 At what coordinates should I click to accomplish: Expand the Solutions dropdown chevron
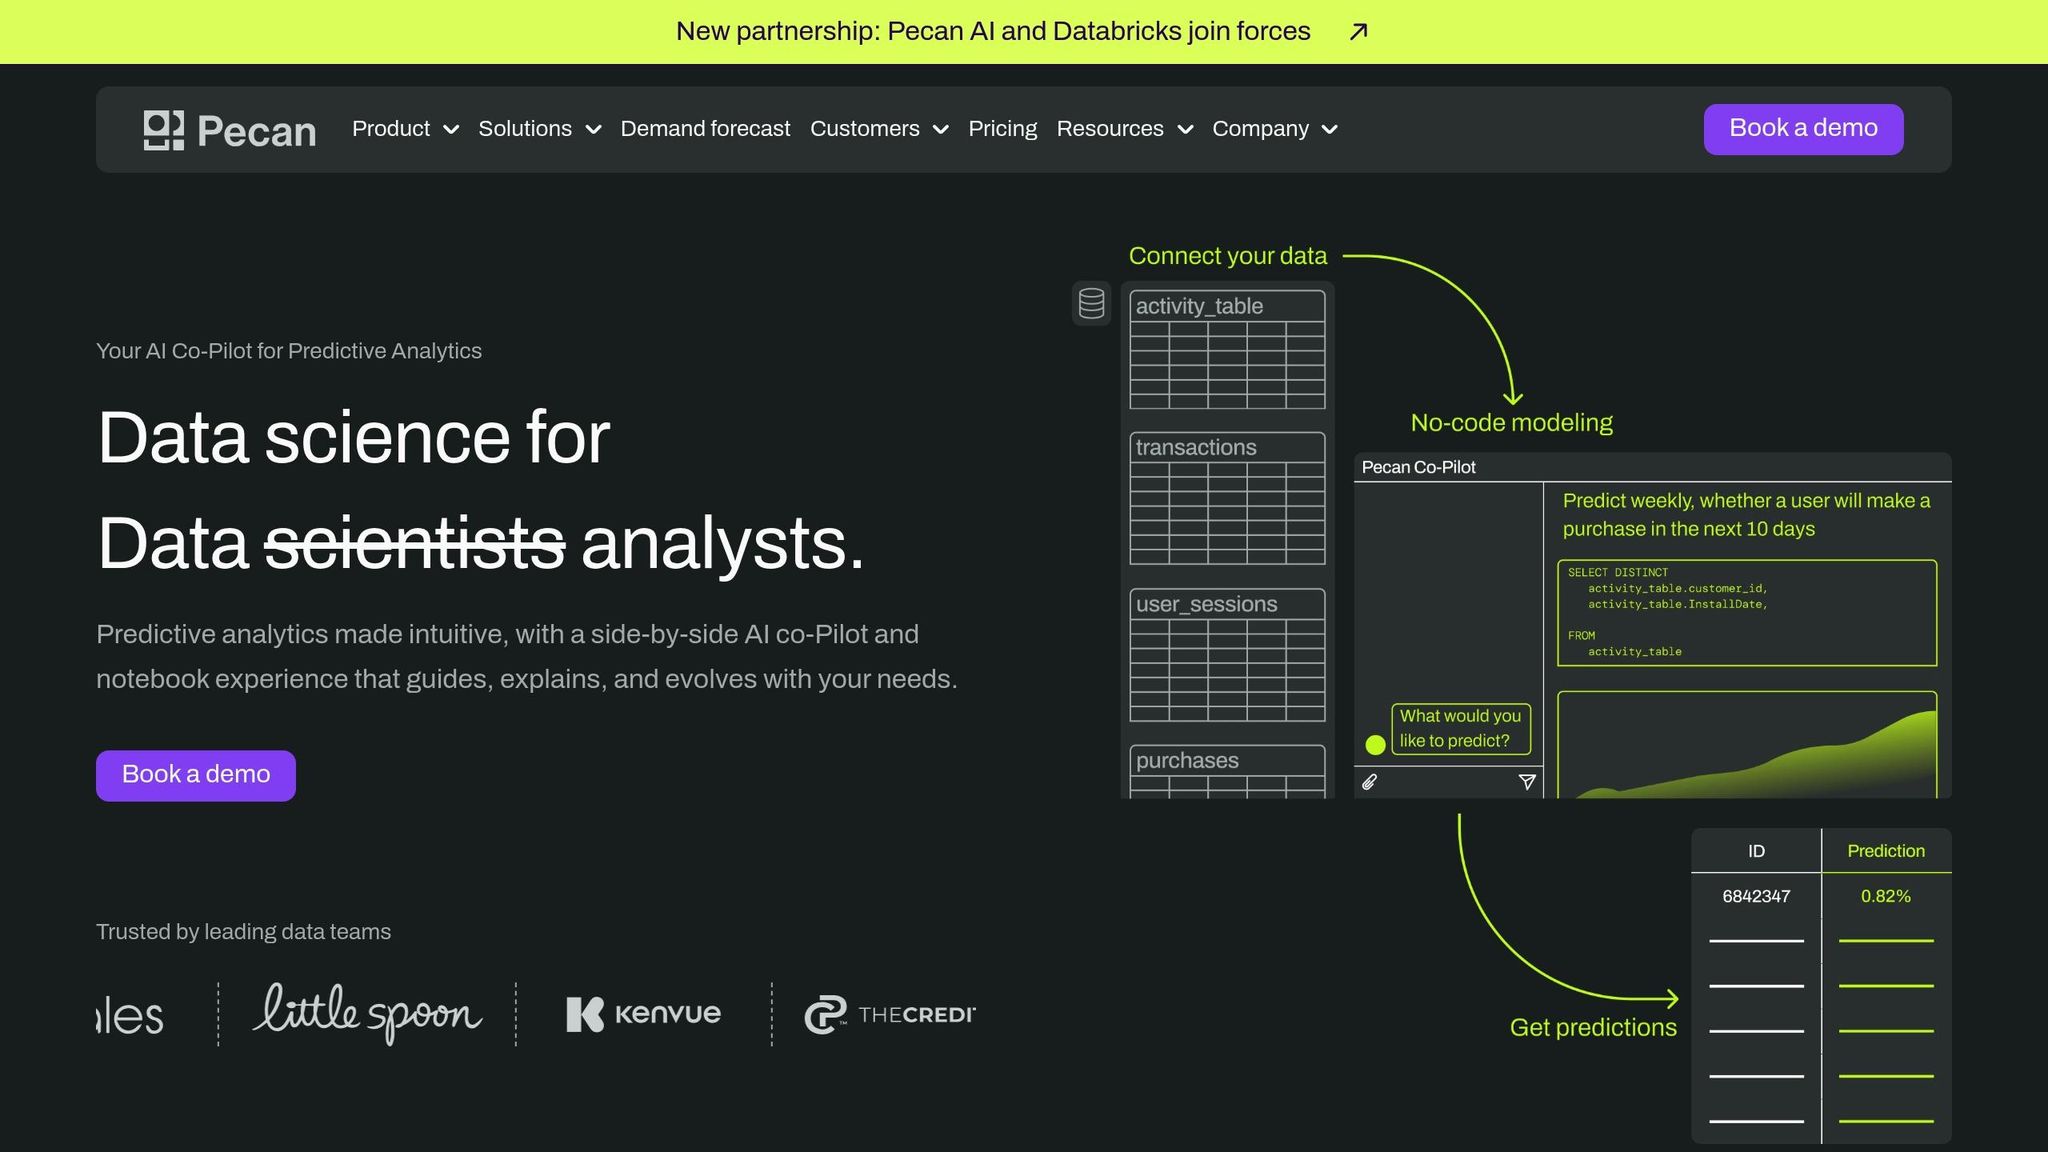(x=593, y=130)
